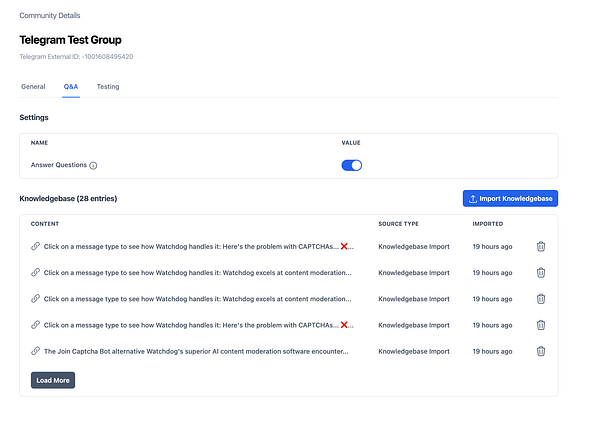
Task: Click link icon of Join Captcha Bot entry
Action: click(35, 351)
